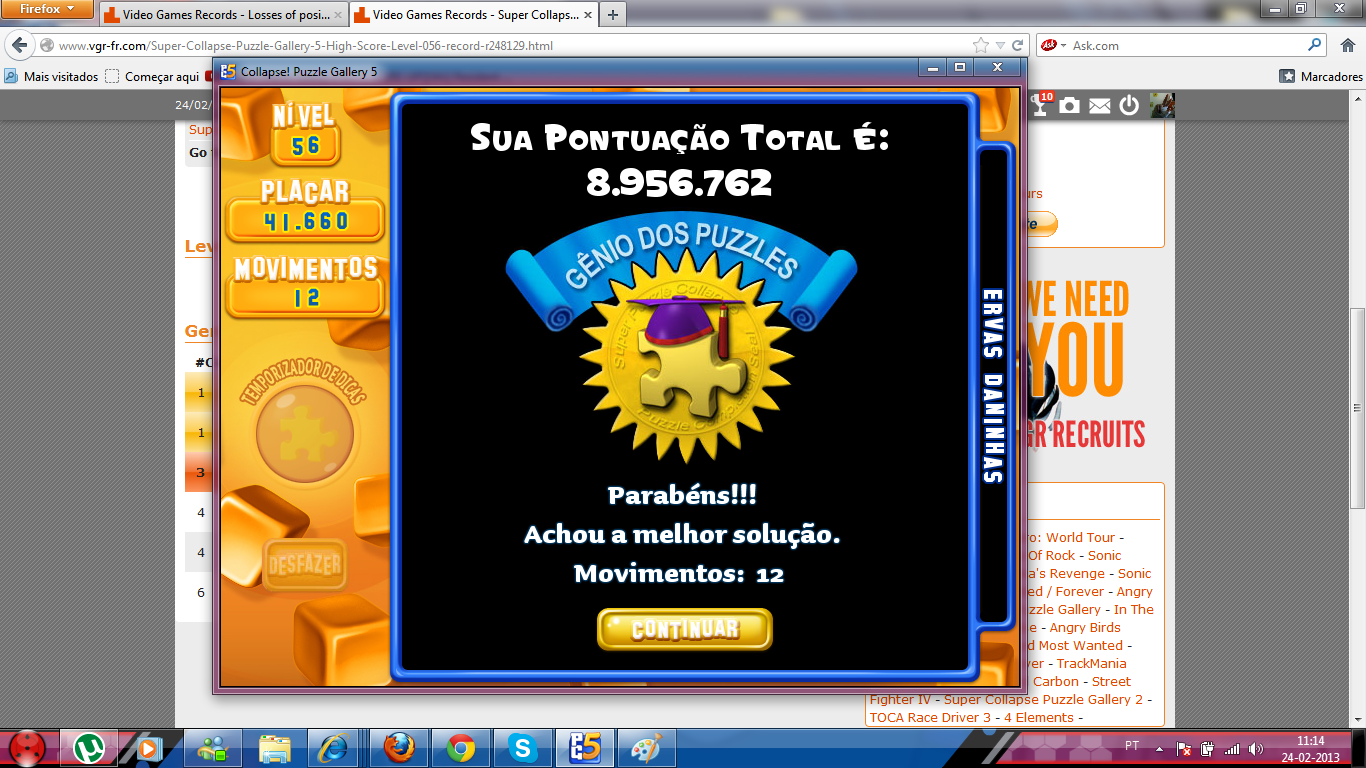This screenshot has width=1366, height=768.
Task: Open the TOCA Race Driver 3 link
Action: pos(929,717)
